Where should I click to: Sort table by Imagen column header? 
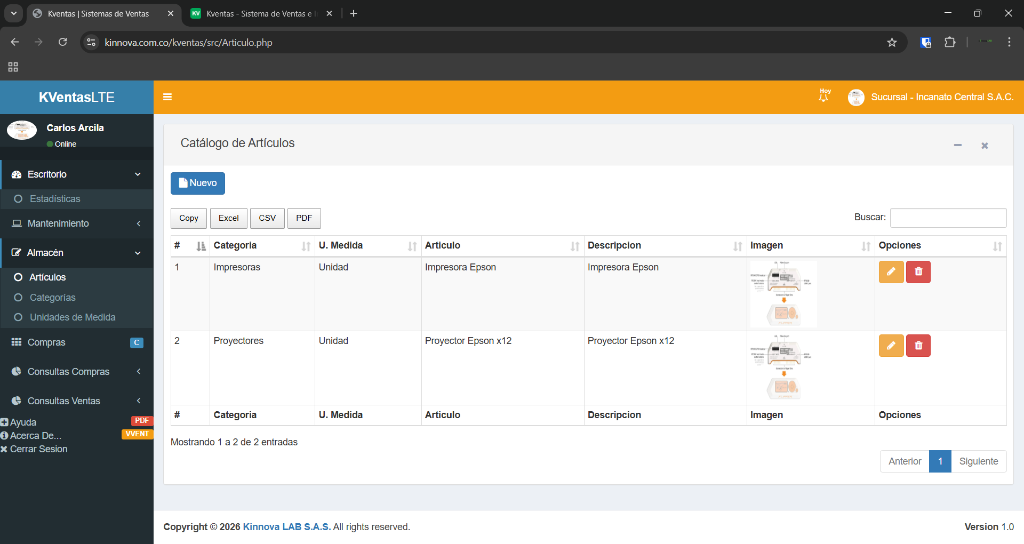(x=810, y=246)
